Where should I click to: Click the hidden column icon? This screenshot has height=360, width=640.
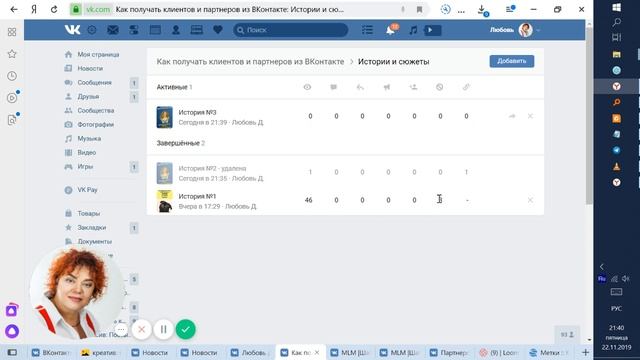[440, 87]
